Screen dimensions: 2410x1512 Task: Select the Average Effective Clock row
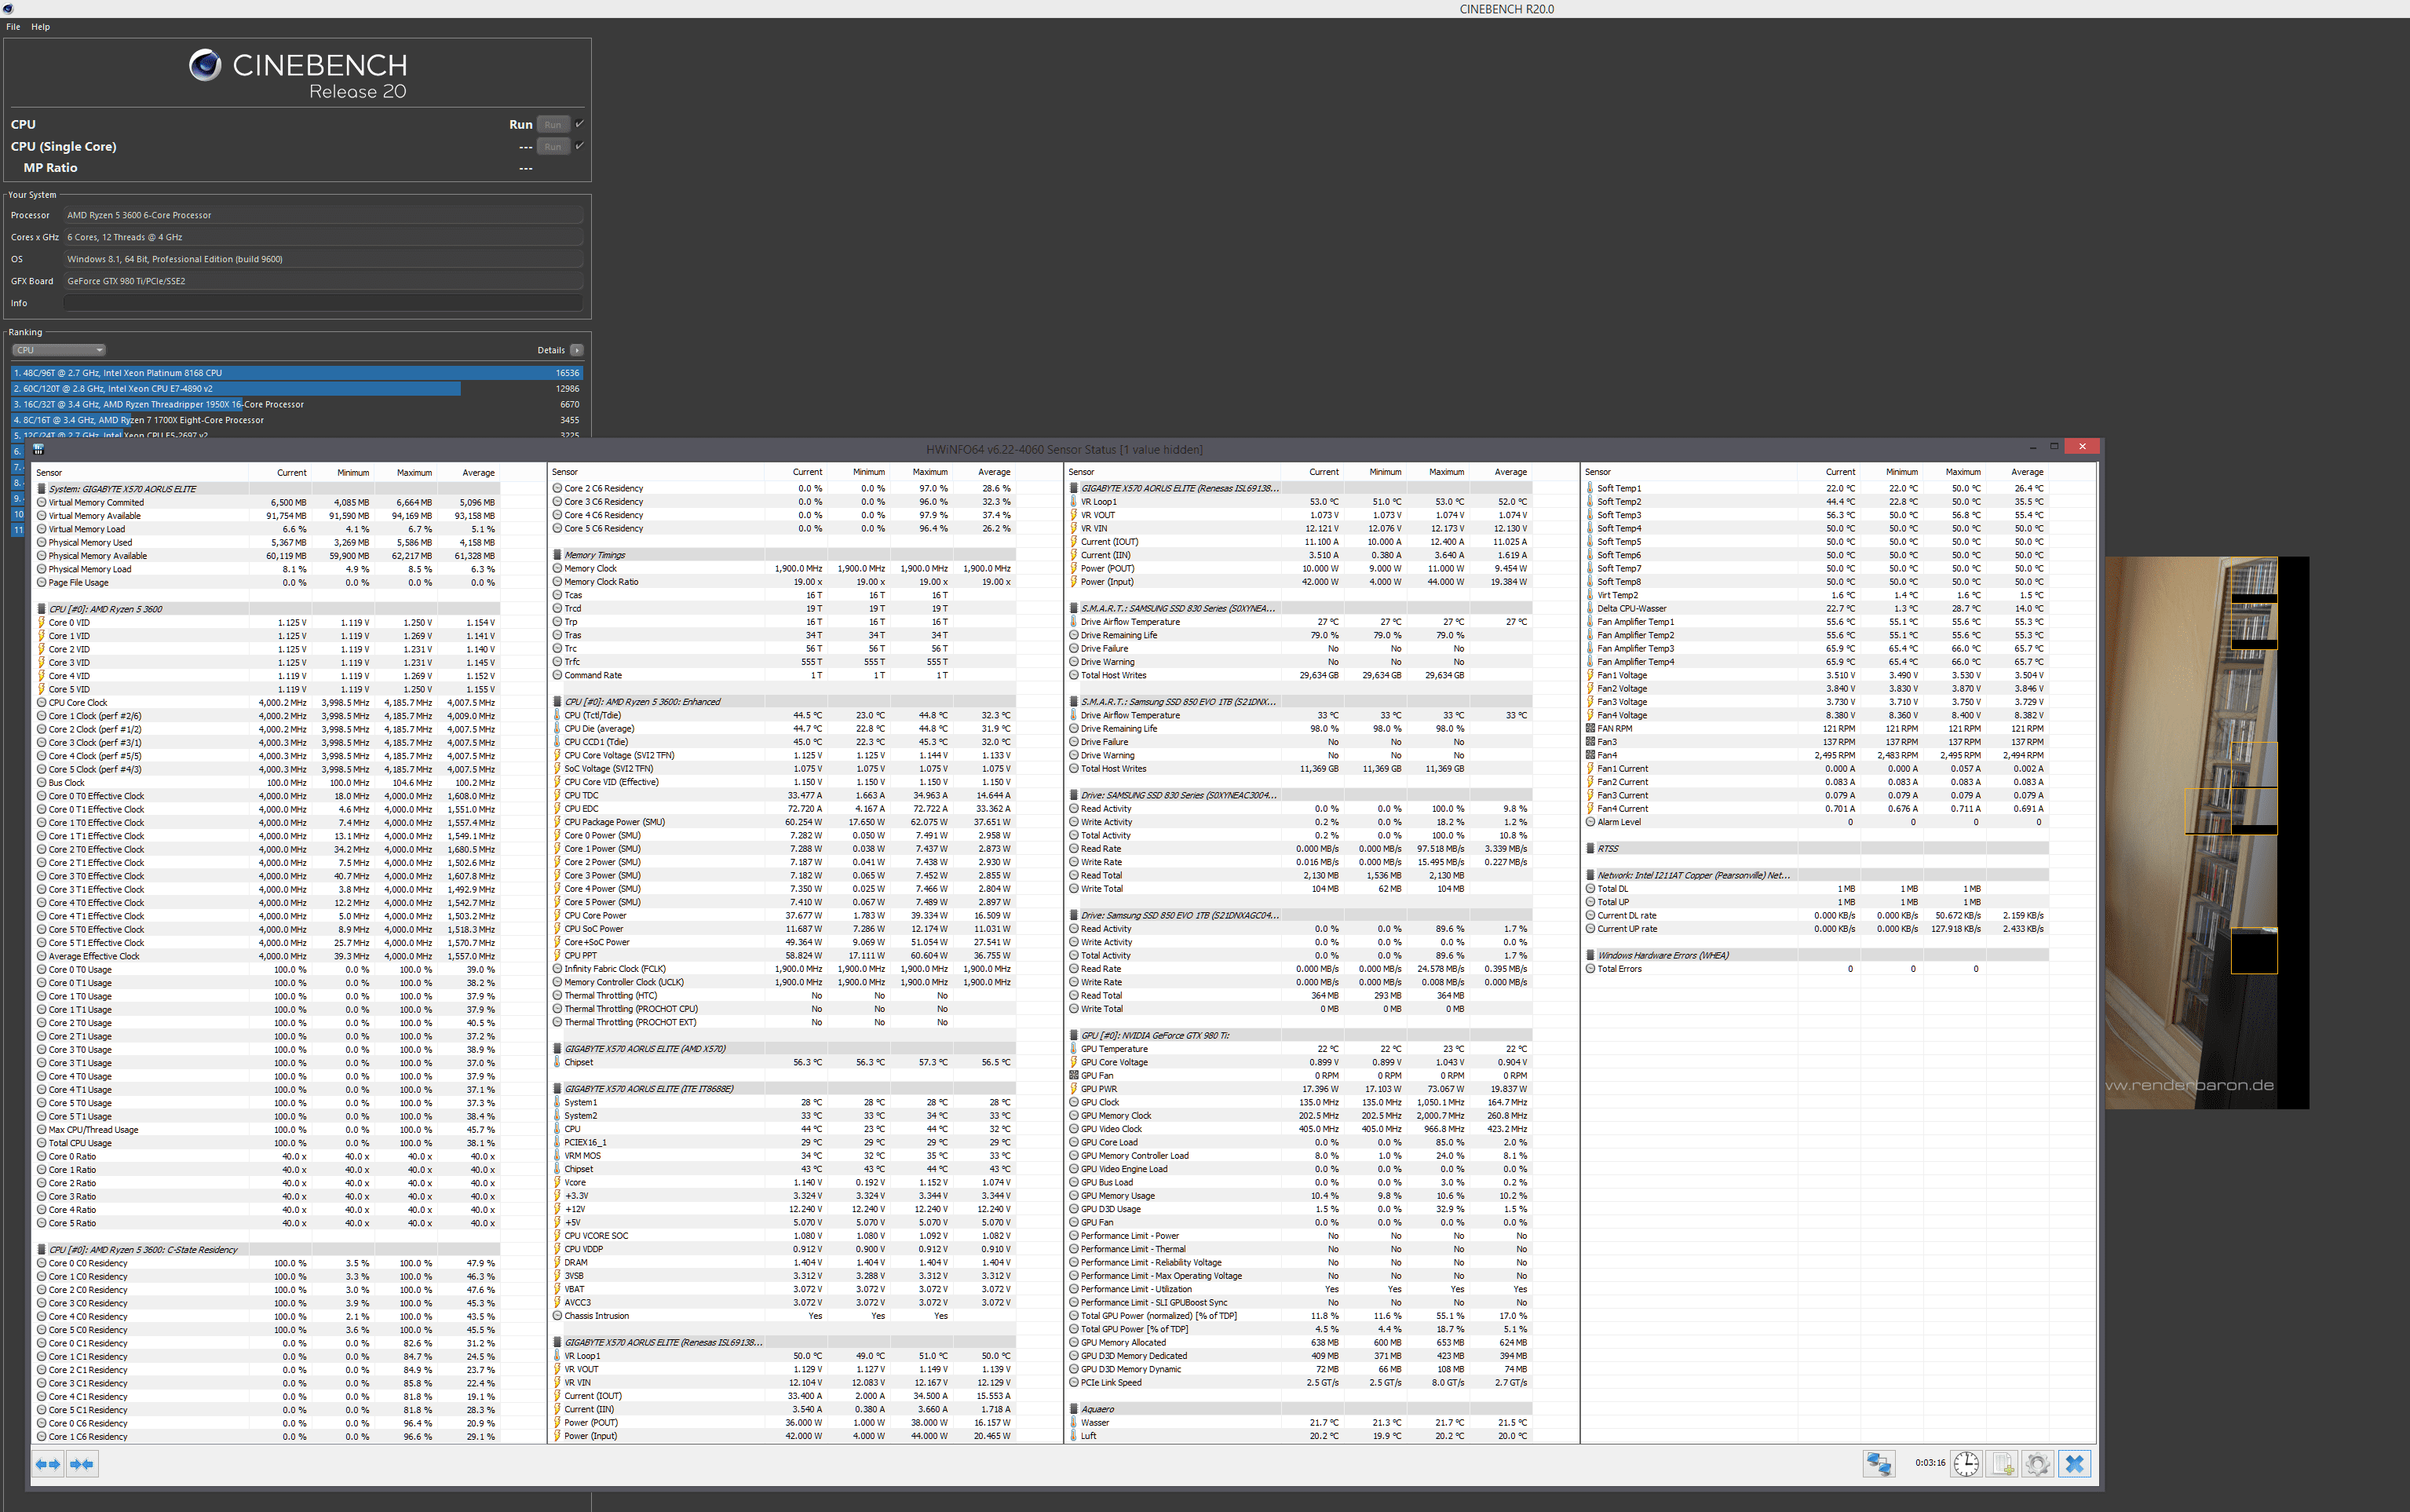[x=268, y=956]
